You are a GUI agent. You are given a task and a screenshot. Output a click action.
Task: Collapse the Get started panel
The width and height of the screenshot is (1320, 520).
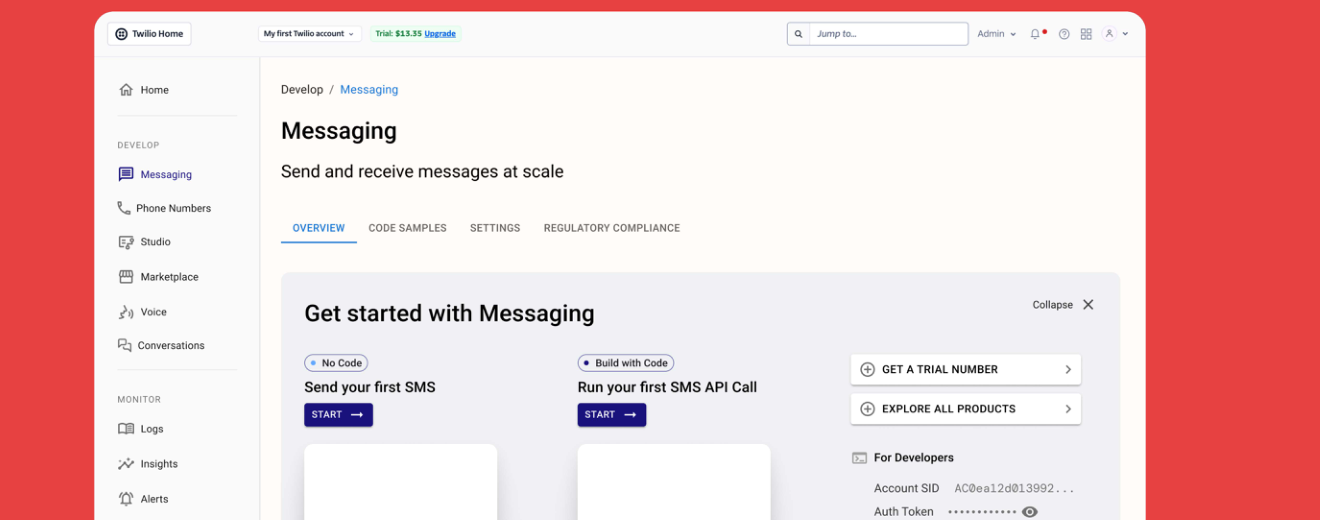click(1053, 305)
